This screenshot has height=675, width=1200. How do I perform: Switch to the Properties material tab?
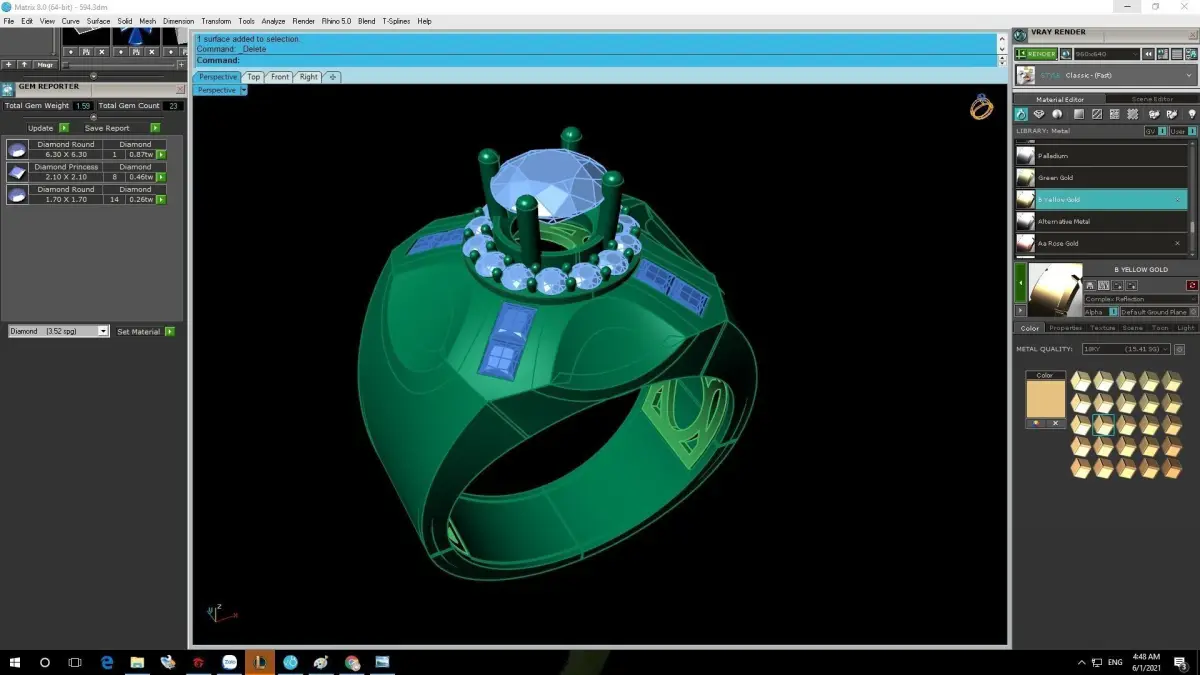pyautogui.click(x=1065, y=328)
